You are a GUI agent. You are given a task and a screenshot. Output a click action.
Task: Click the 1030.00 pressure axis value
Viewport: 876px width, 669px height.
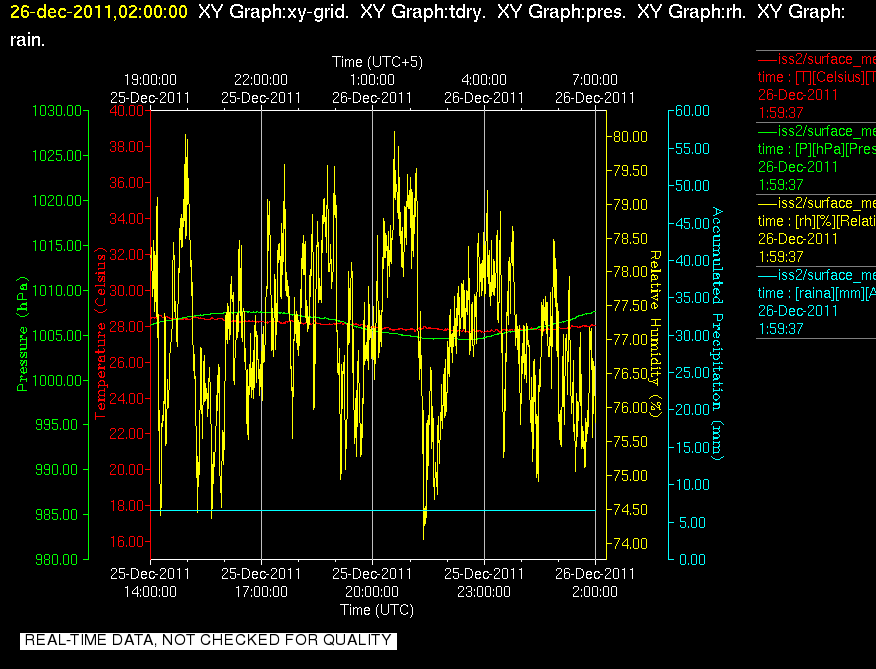point(57,111)
